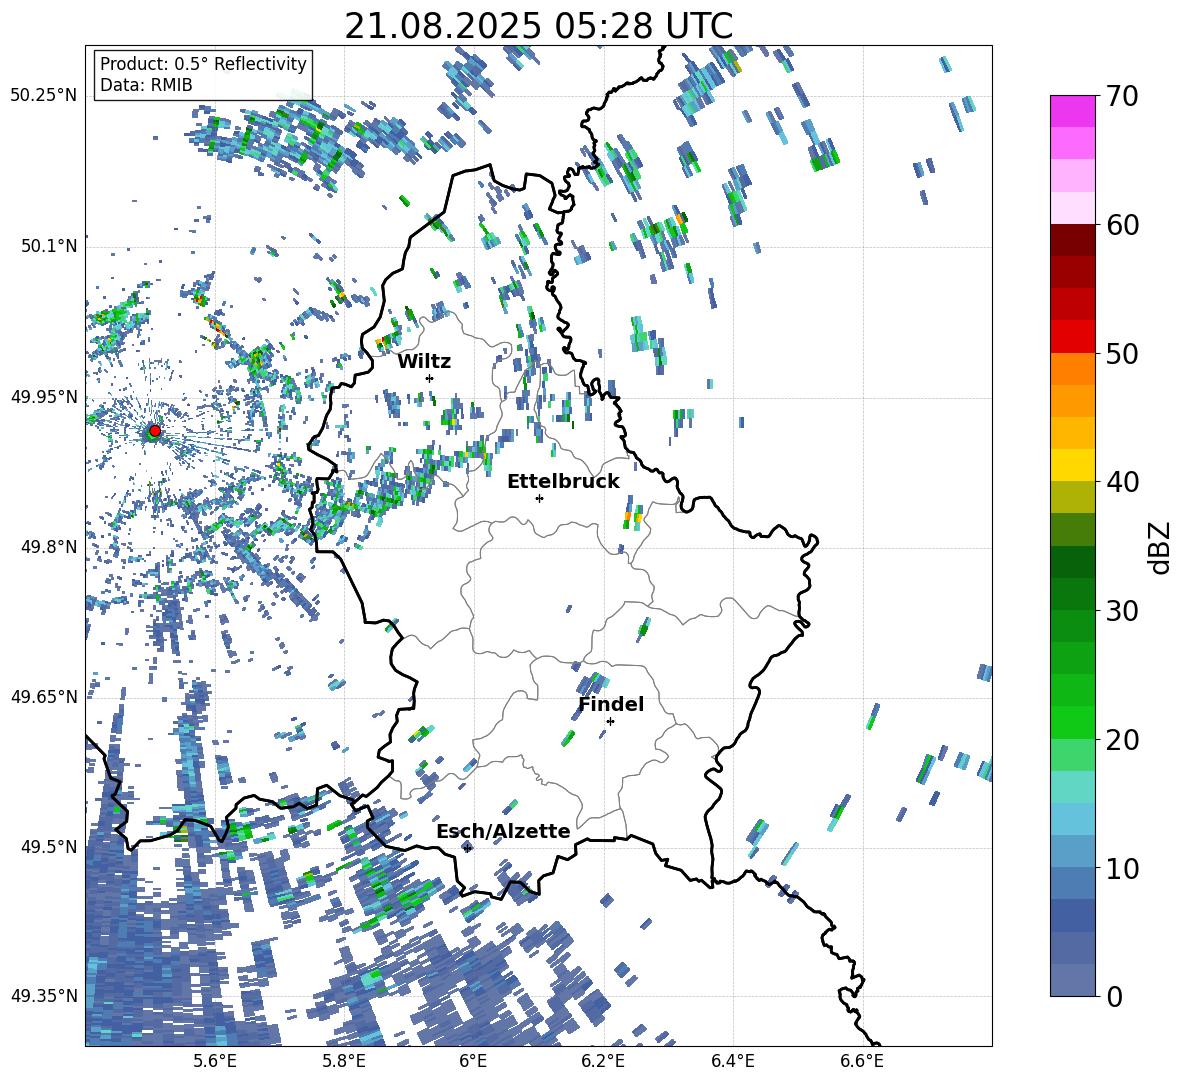Select the Findel station label

pyautogui.click(x=611, y=704)
